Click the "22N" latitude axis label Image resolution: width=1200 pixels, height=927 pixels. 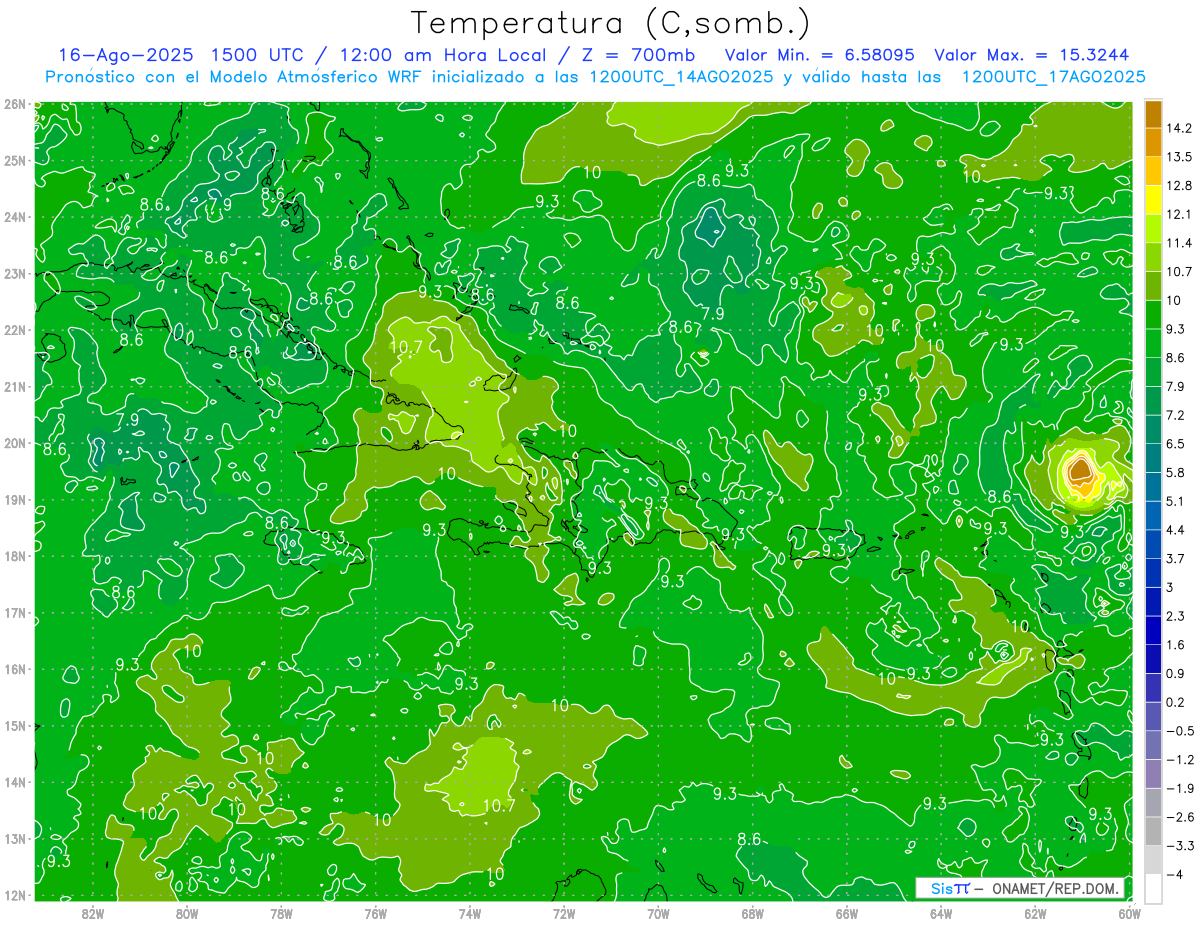point(14,330)
